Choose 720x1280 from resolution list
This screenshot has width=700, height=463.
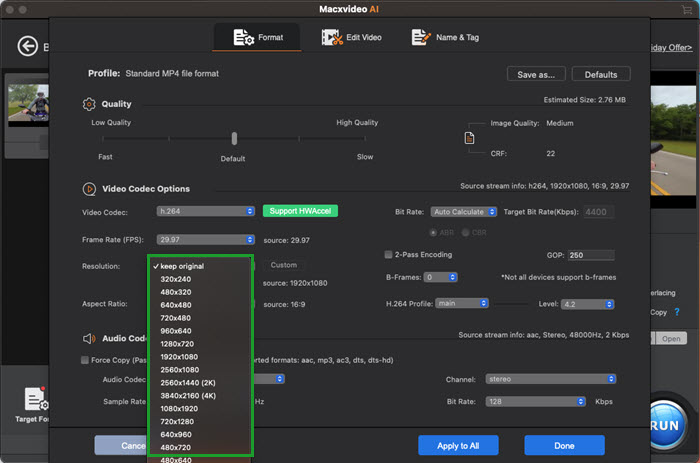point(200,421)
